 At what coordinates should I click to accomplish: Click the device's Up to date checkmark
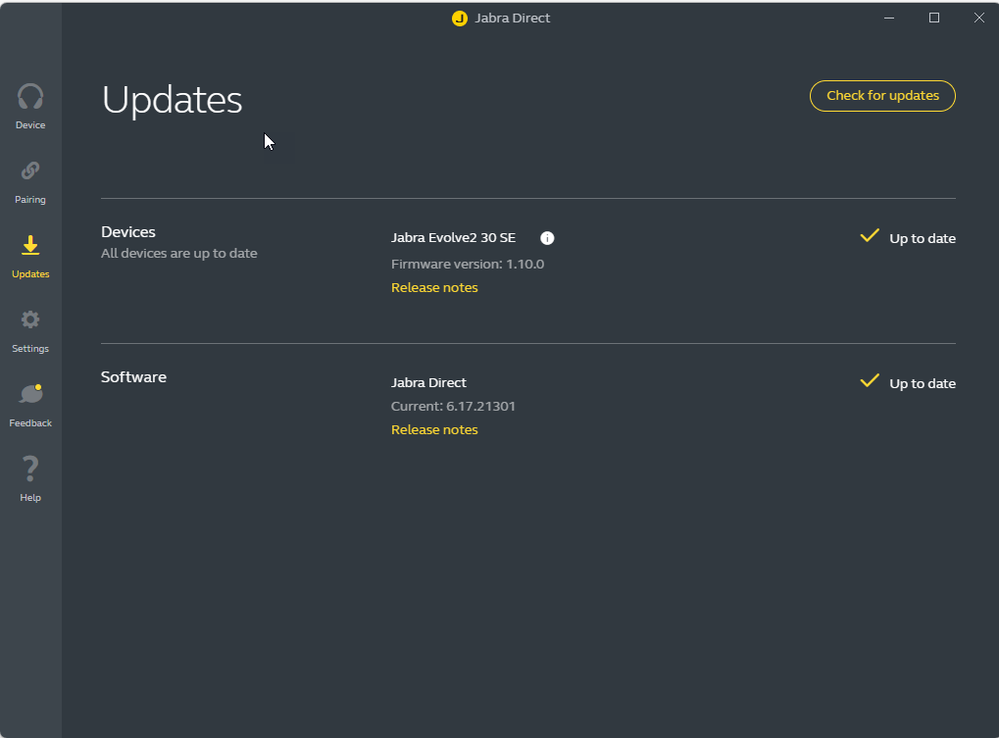pos(869,237)
